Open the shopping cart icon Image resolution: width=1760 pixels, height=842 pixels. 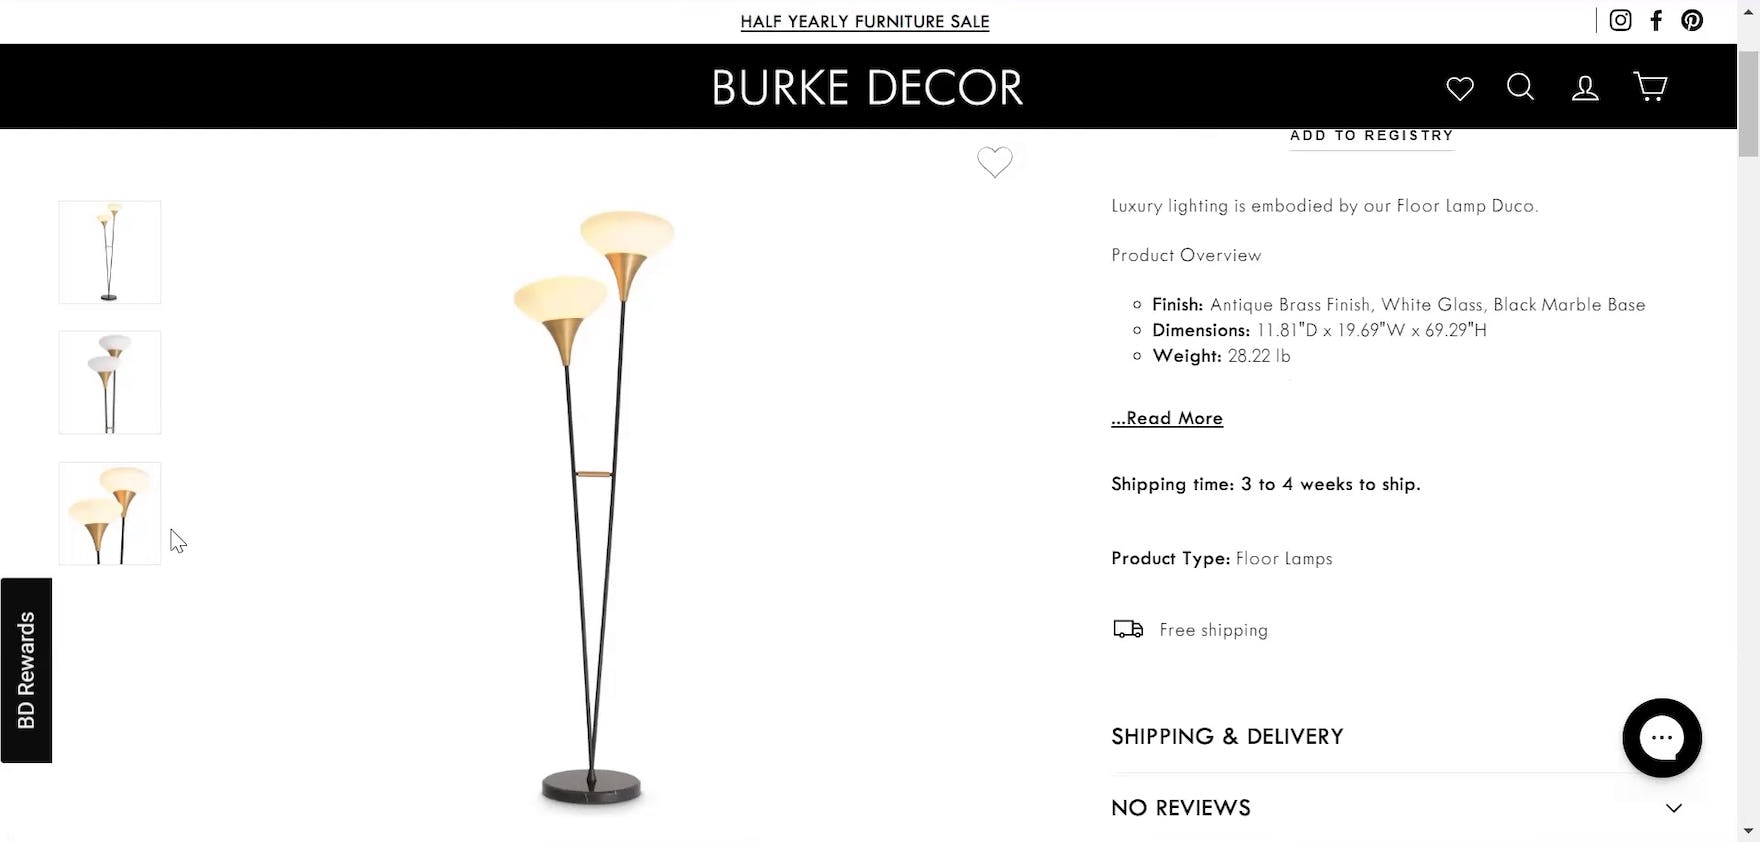[1650, 87]
